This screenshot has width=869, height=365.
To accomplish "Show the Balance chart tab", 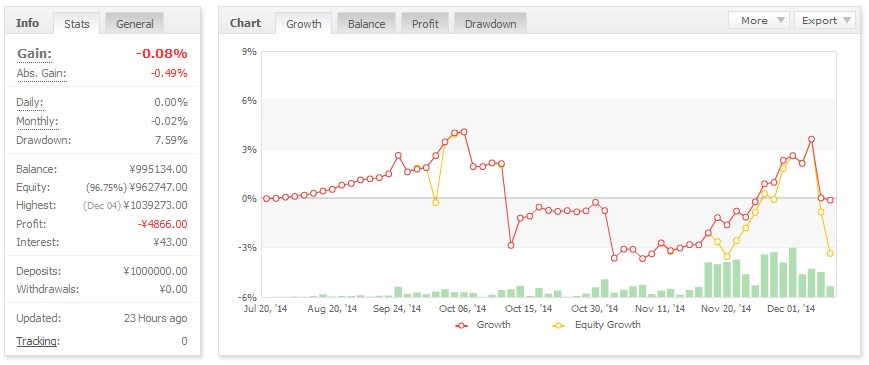I will point(366,24).
